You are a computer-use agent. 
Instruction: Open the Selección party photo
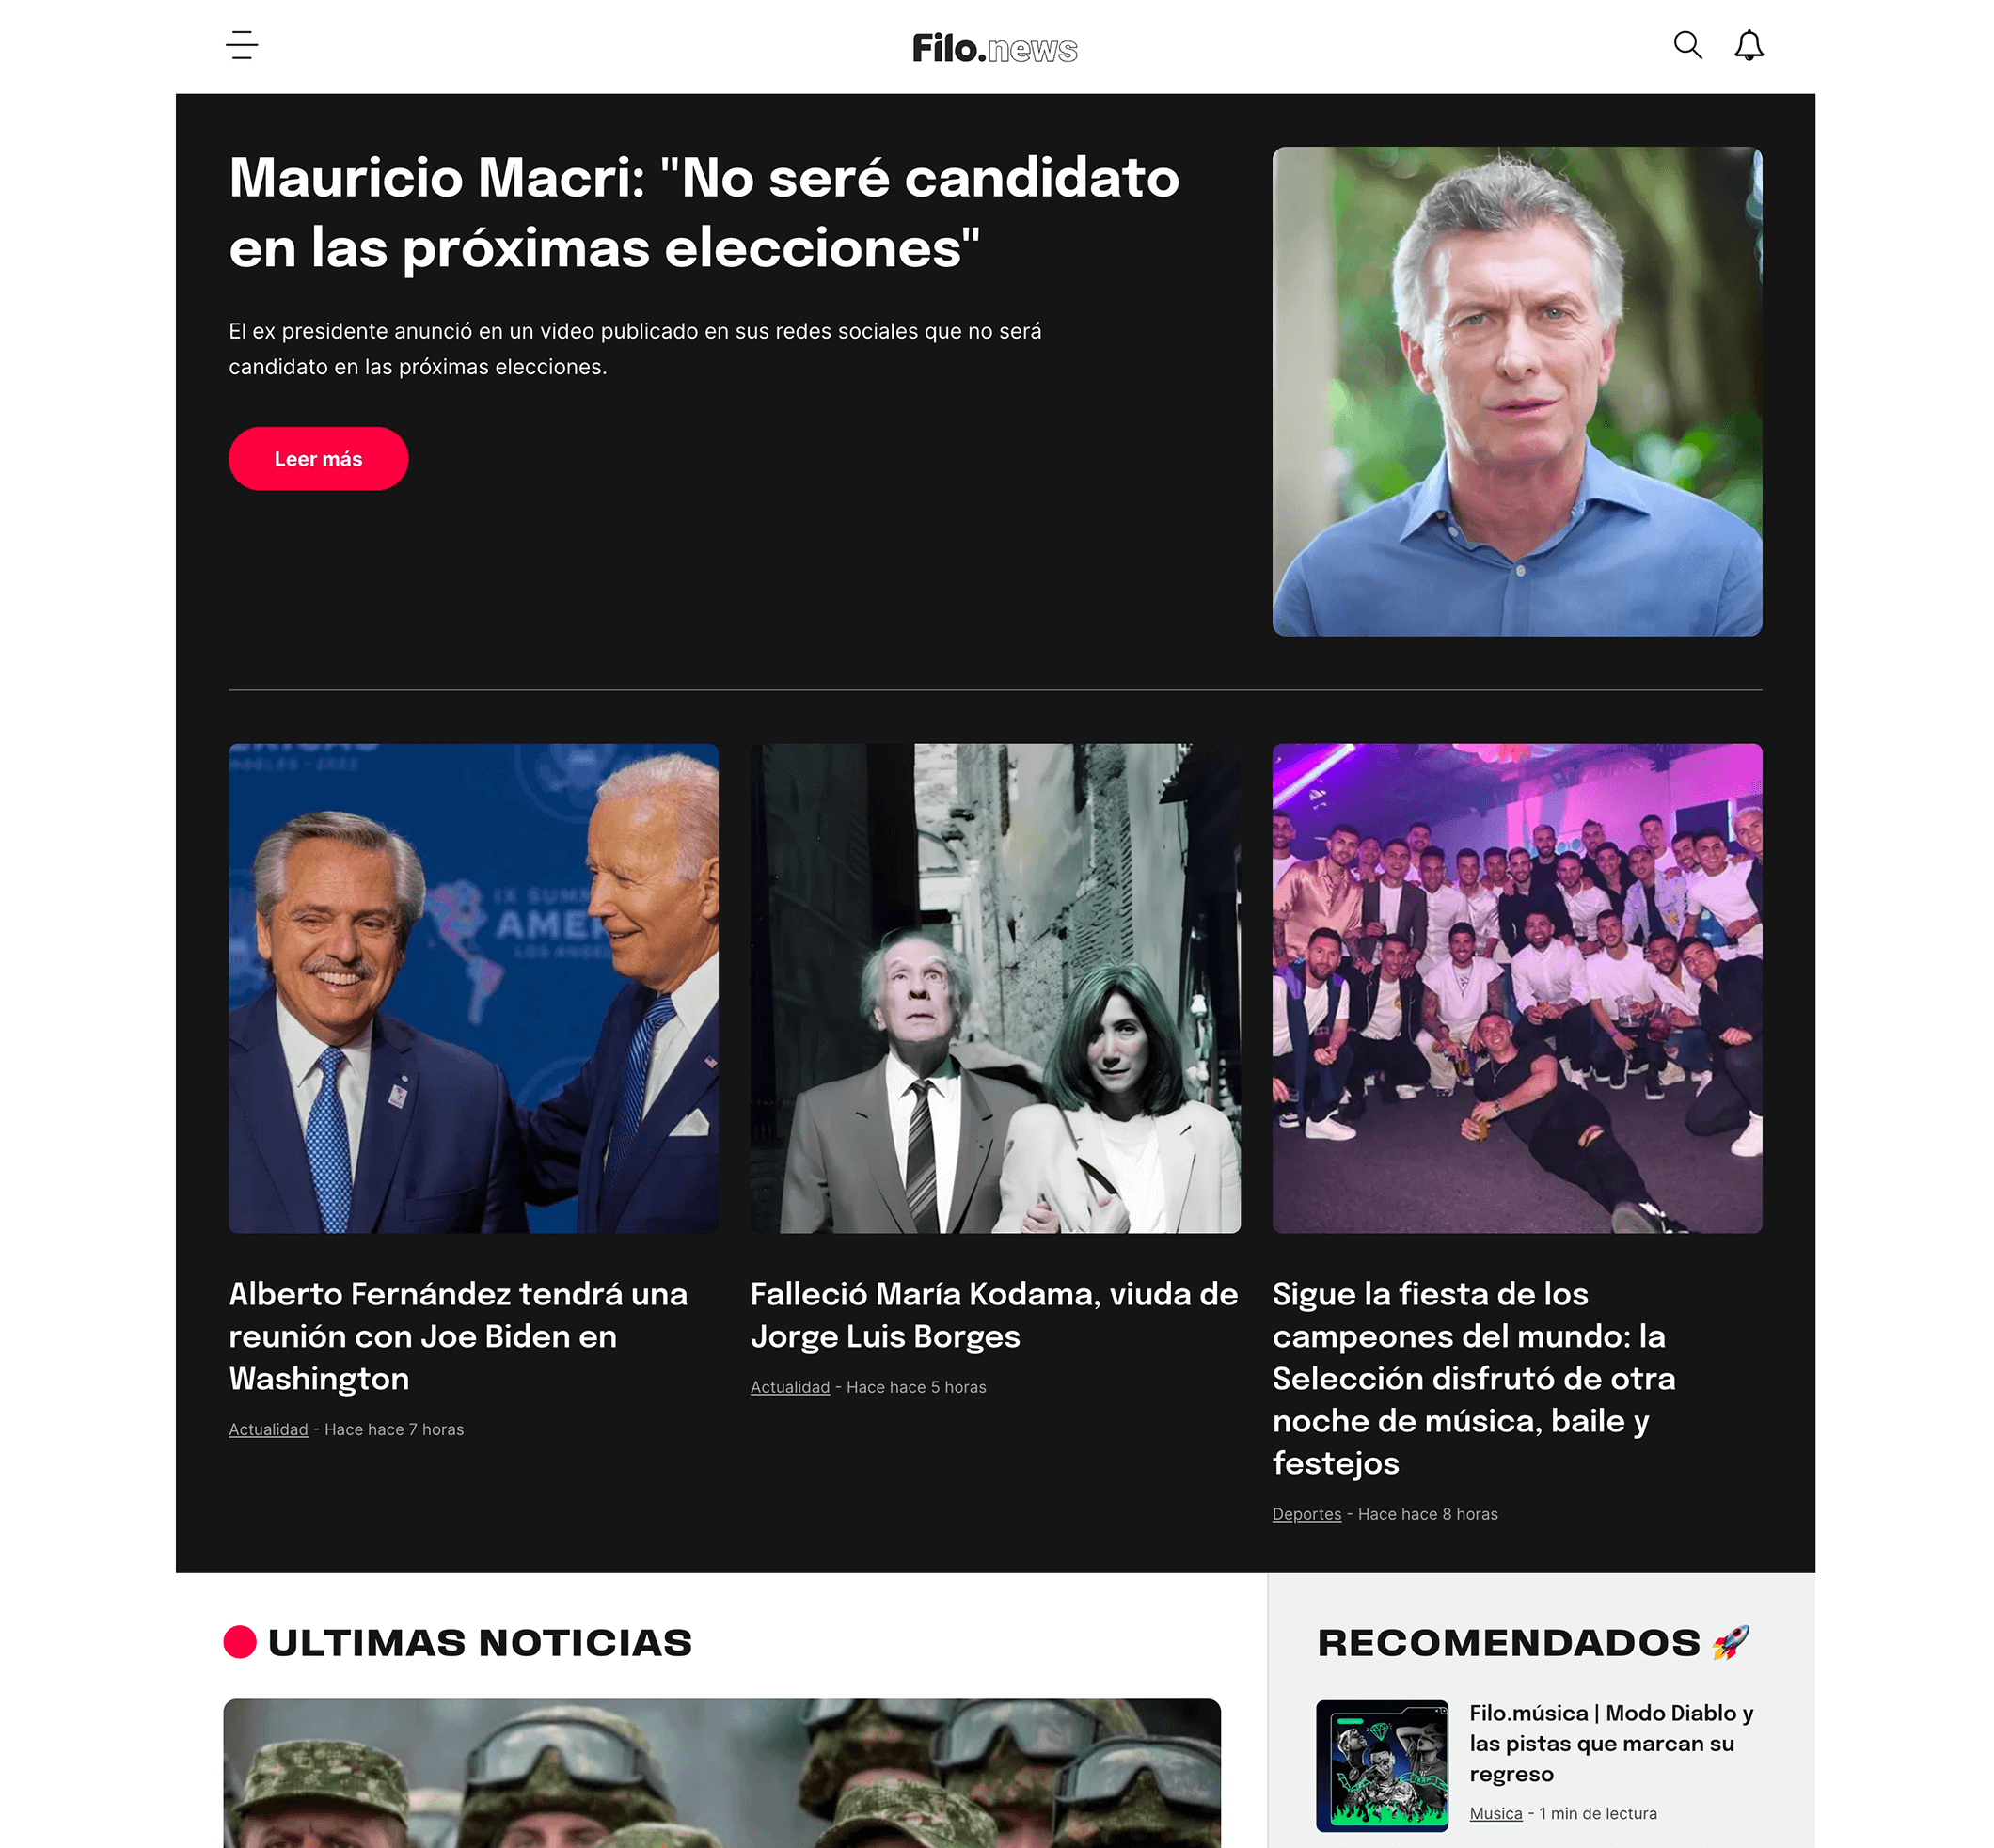tap(1517, 988)
